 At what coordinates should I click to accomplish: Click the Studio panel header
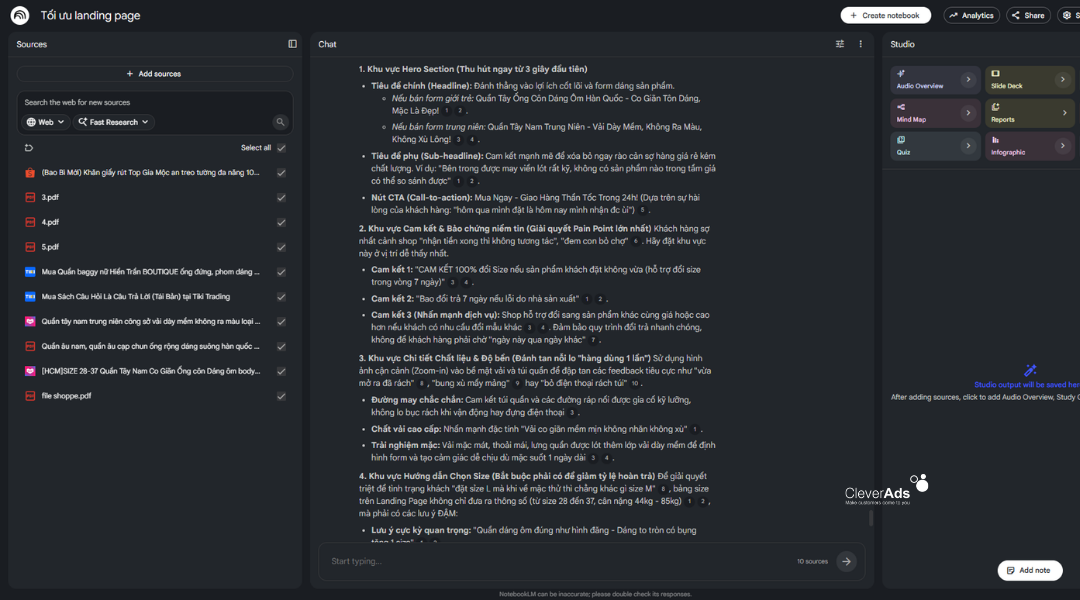902,44
